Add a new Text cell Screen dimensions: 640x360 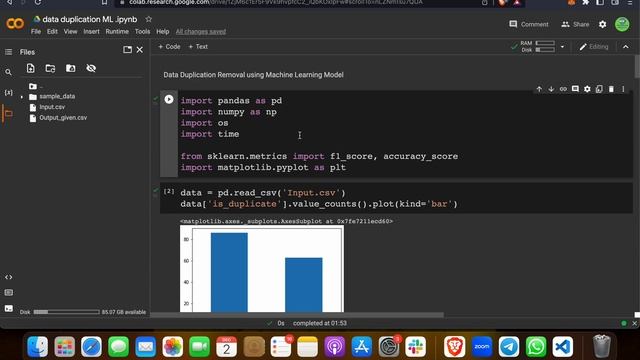[x=198, y=47]
